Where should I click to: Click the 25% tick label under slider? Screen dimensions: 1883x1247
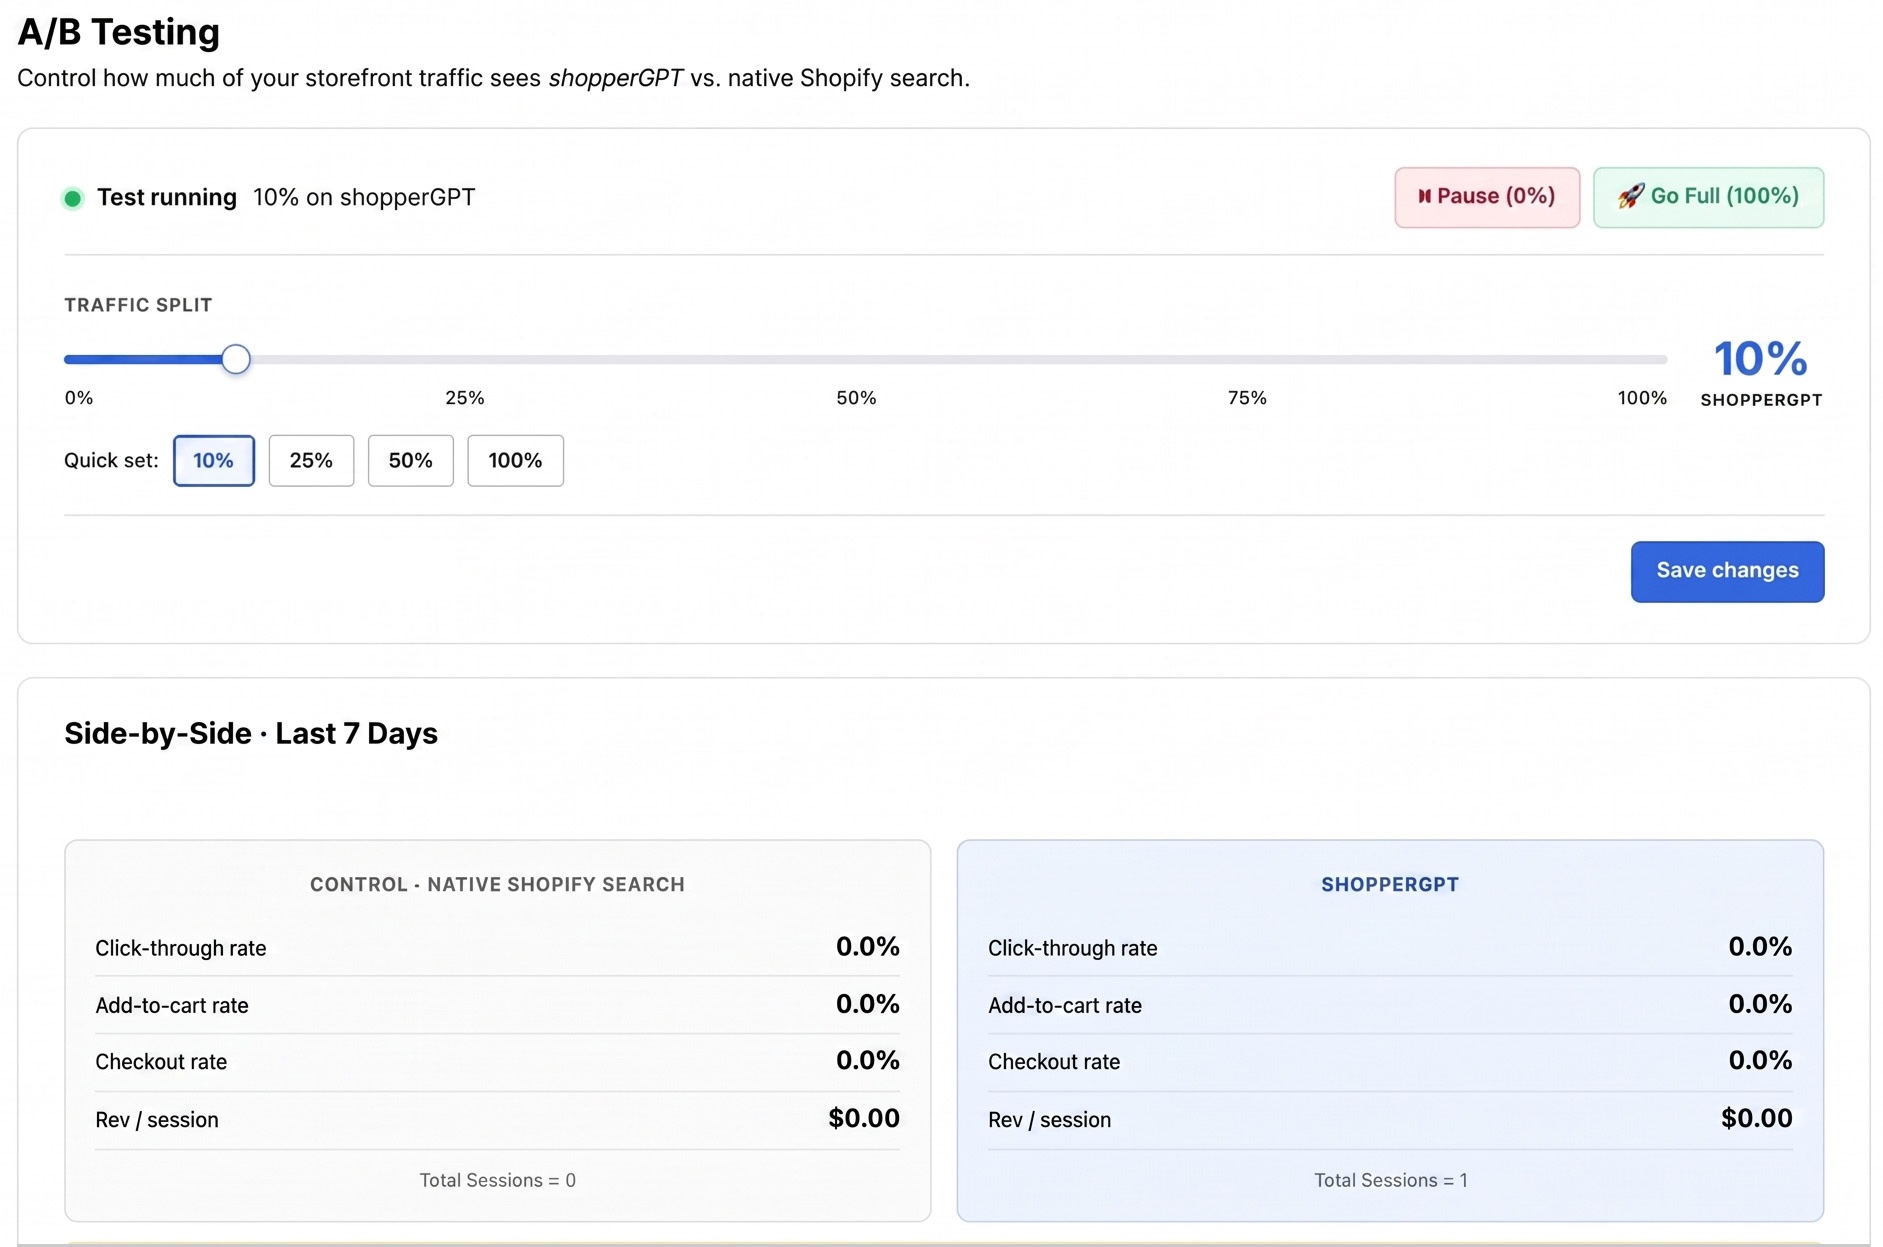click(465, 398)
